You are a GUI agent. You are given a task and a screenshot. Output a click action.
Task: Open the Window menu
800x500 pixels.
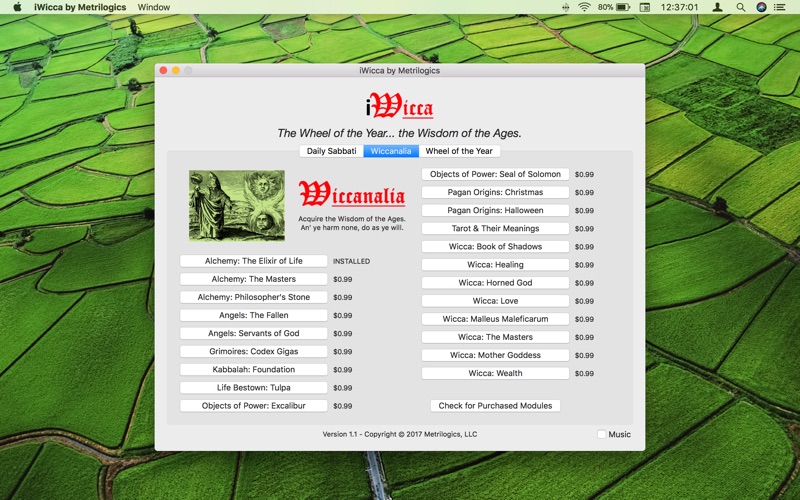(154, 7)
